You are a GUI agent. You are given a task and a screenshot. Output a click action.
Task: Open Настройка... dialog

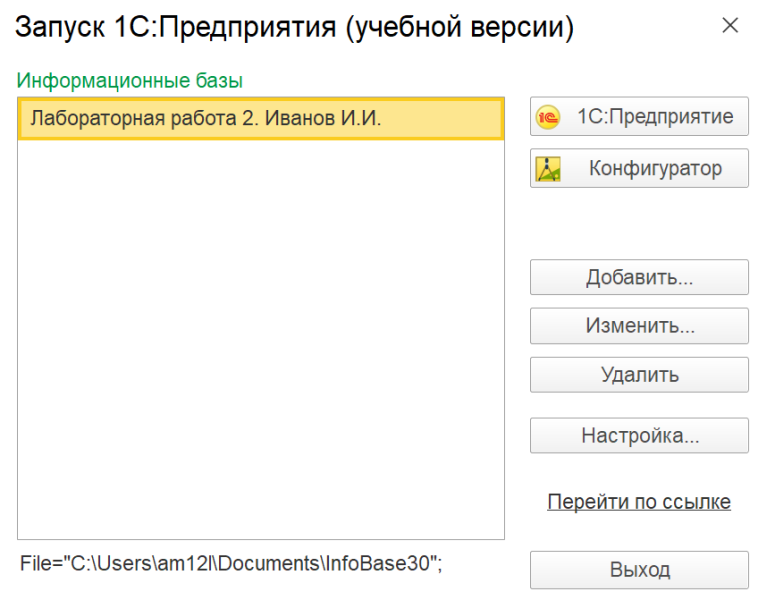pyautogui.click(x=639, y=436)
